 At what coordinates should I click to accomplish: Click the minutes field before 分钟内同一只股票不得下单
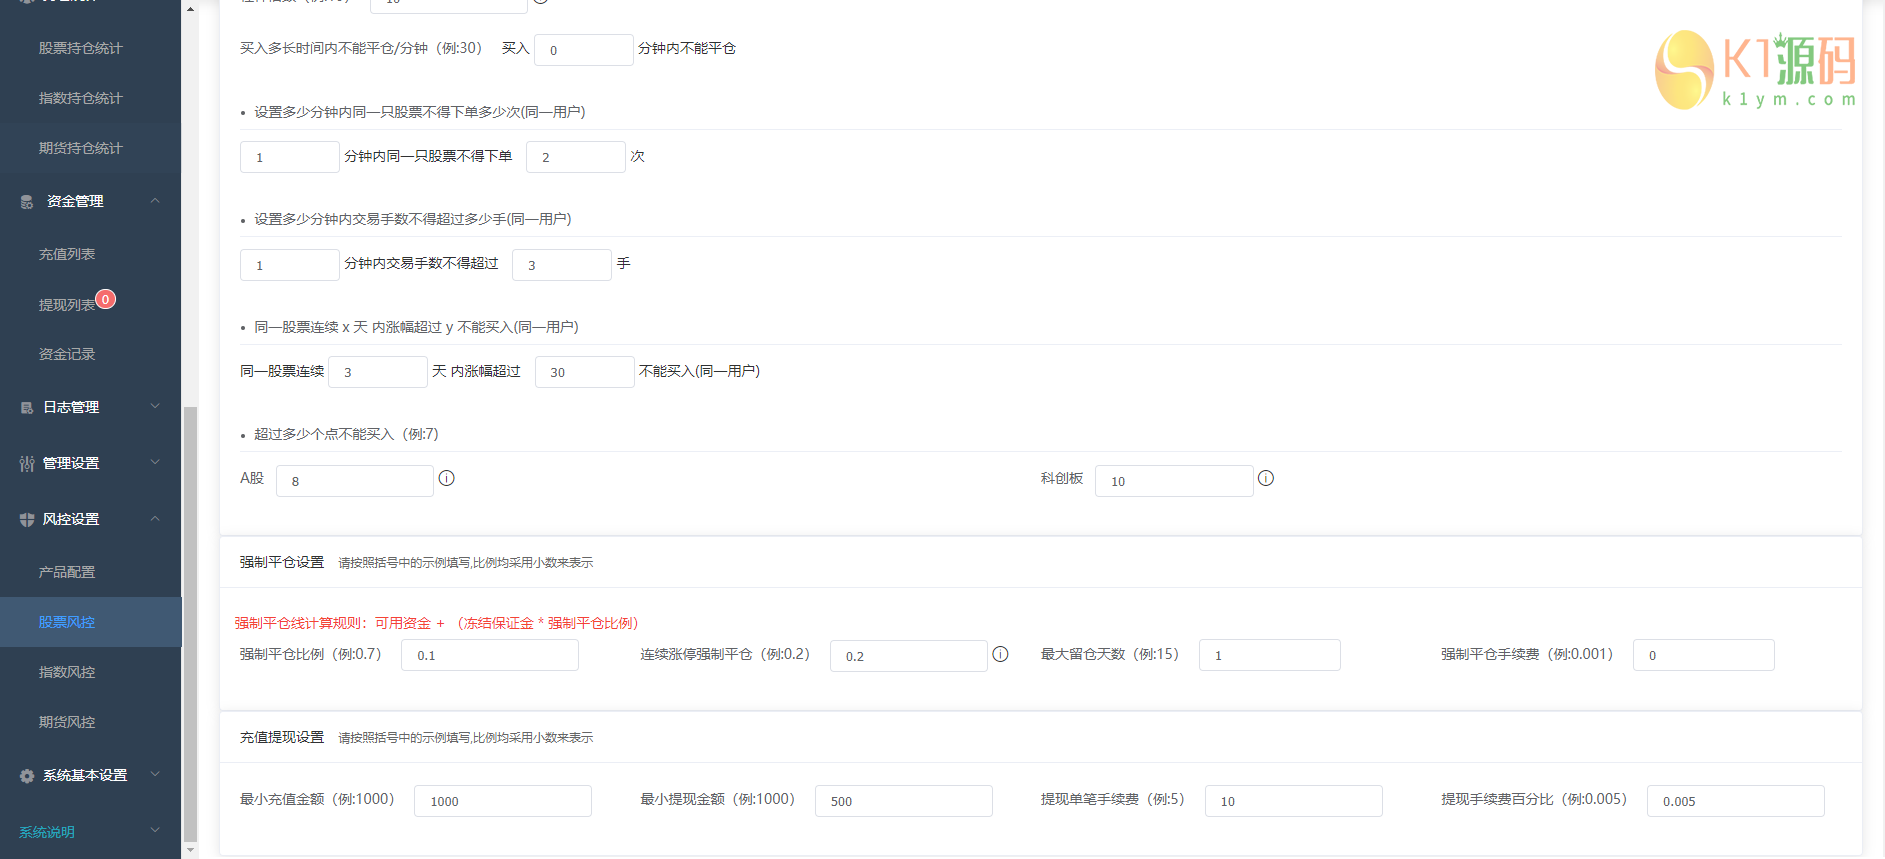290,157
